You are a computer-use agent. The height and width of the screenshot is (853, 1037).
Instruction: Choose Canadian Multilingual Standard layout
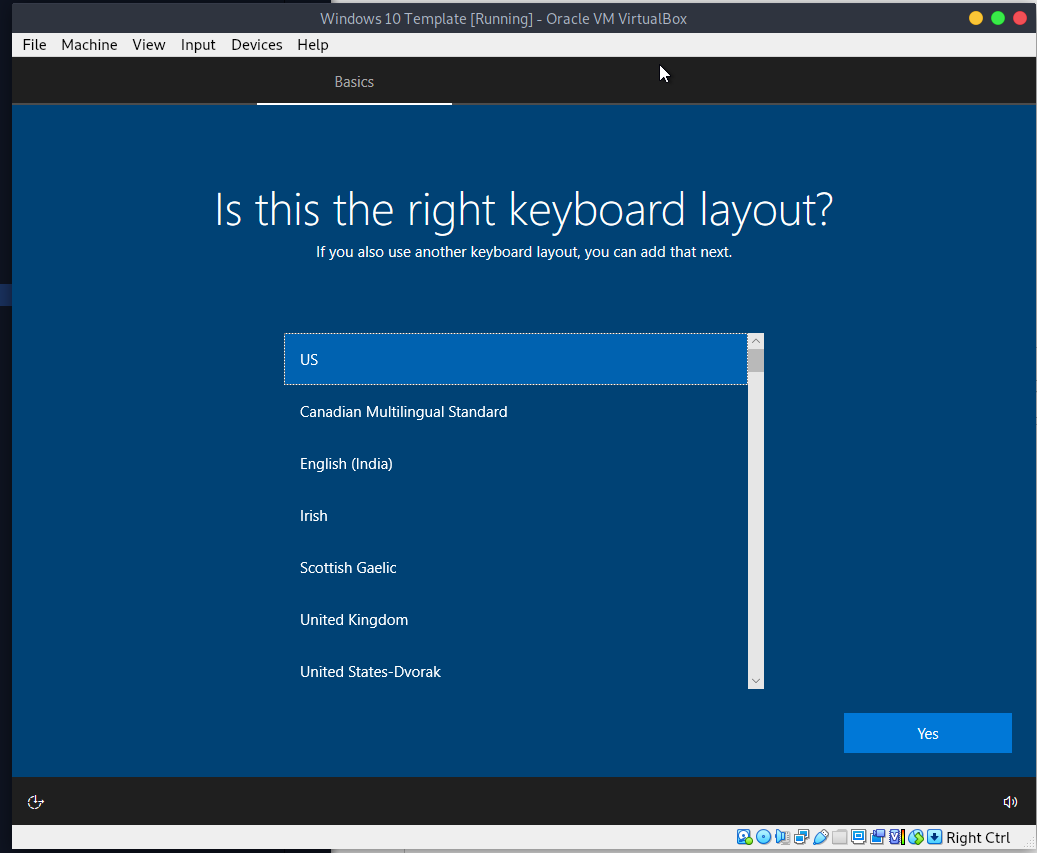coord(516,411)
